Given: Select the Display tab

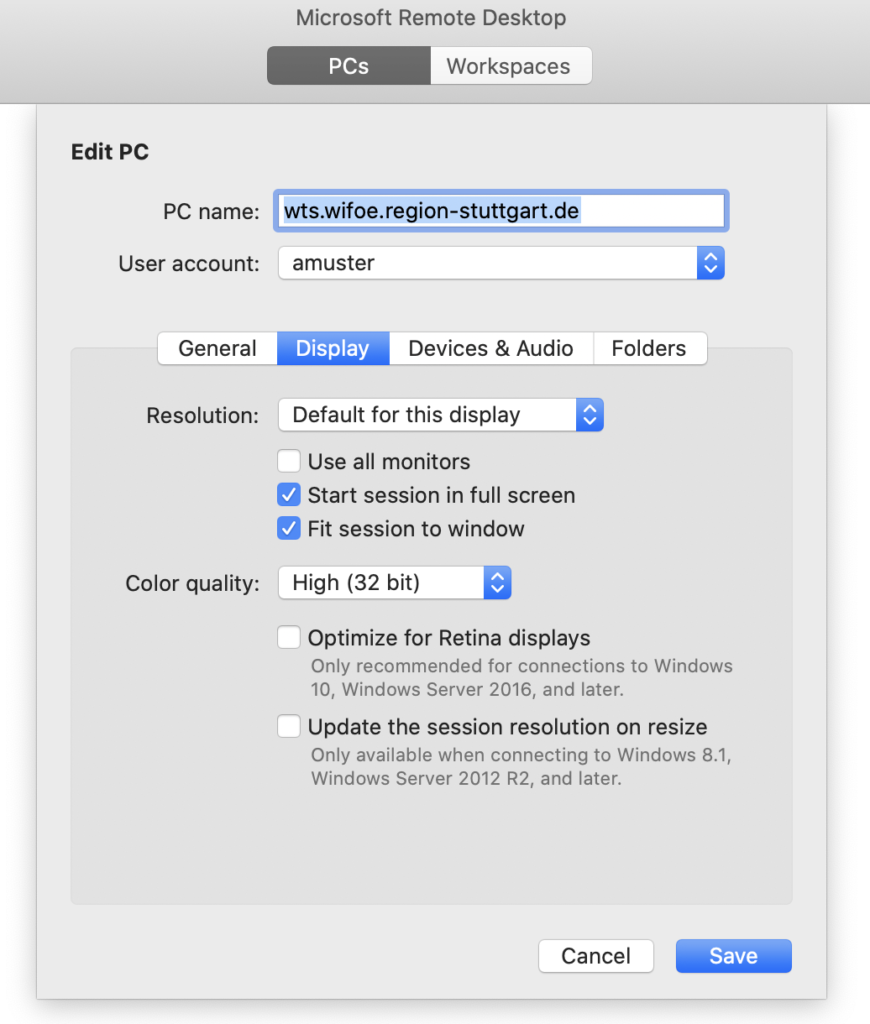Looking at the screenshot, I should 333,349.
